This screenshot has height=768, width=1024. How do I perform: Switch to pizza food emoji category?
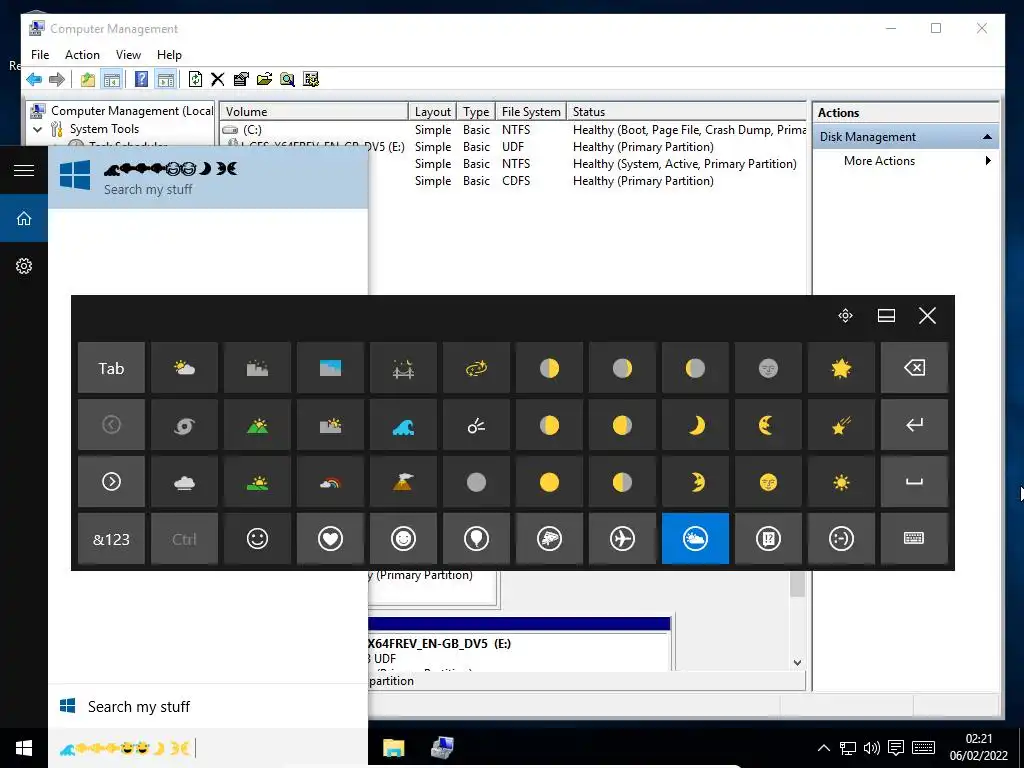[x=549, y=539]
